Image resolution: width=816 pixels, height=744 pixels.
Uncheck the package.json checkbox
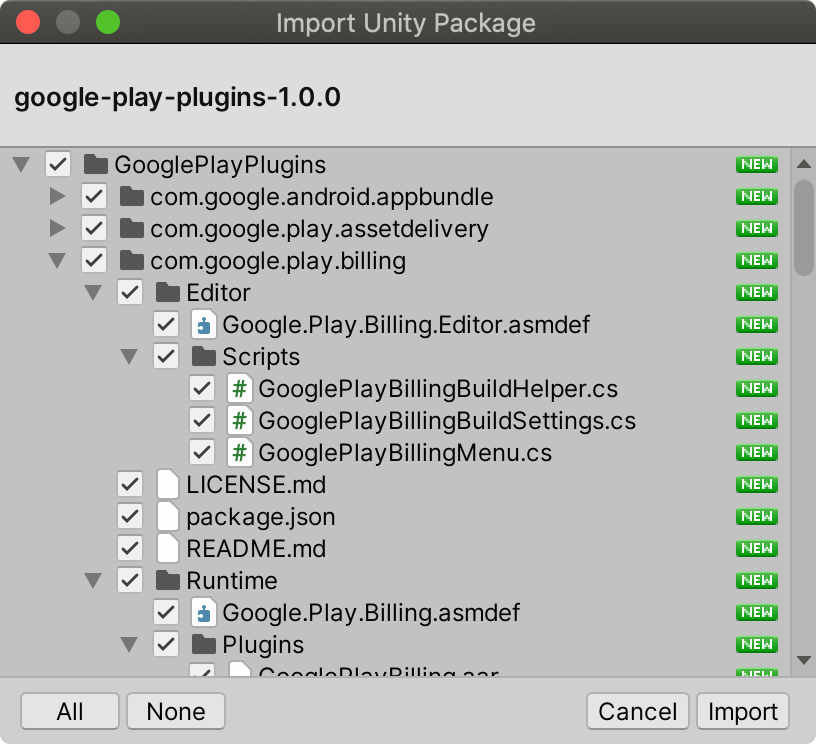tap(130, 517)
